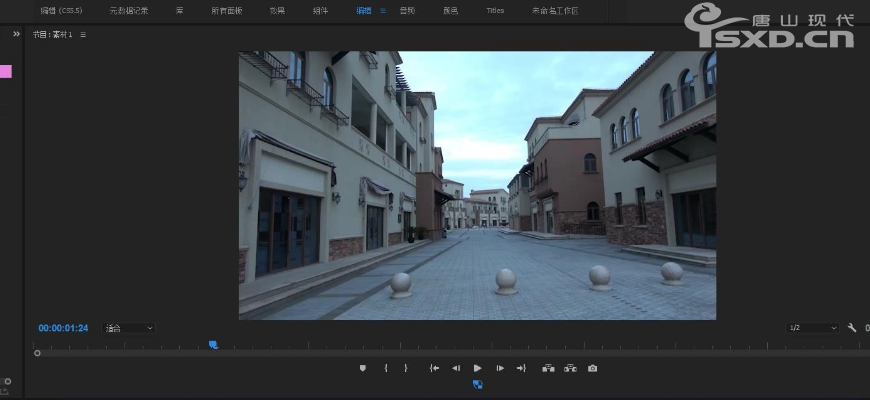Click the Add Marker icon

coord(363,368)
